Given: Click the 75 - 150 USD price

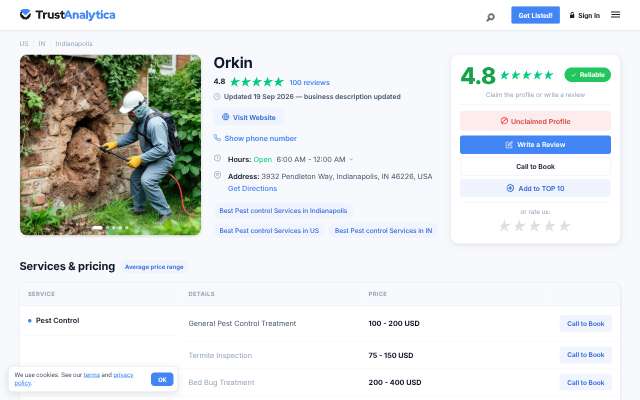Looking at the screenshot, I should tap(391, 356).
